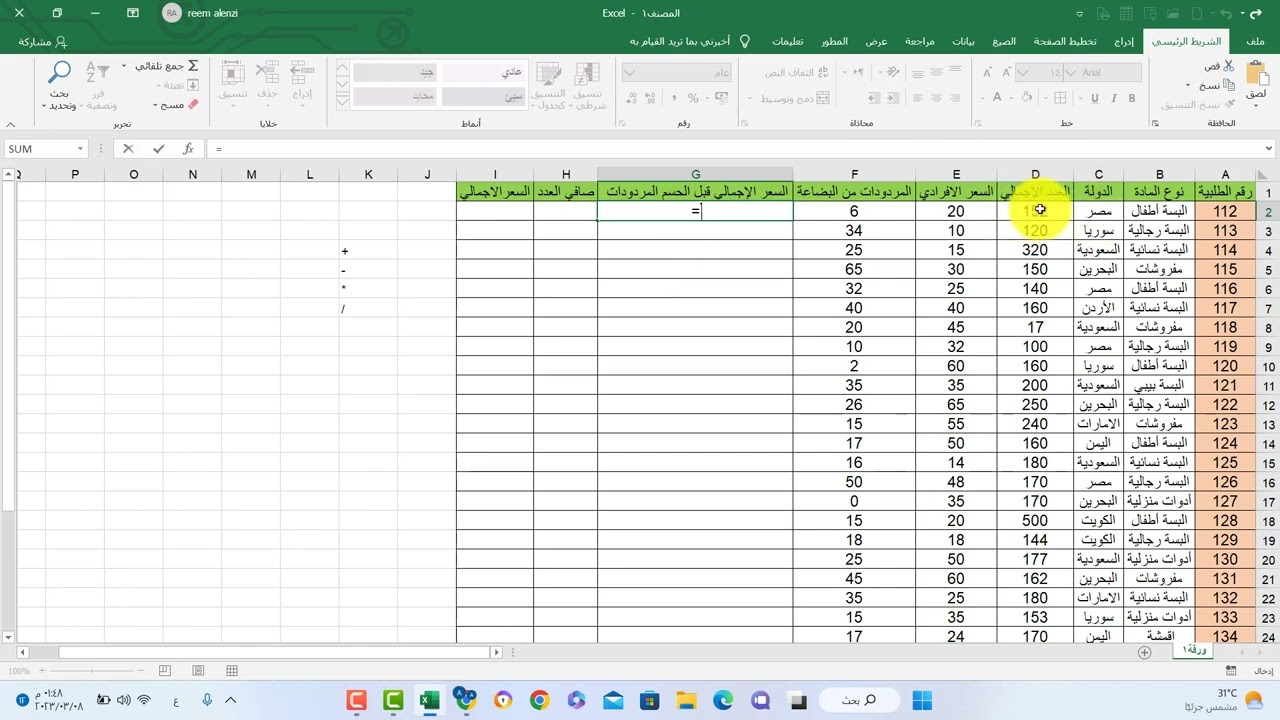Open Chrome from the Windows taskbar
Screen dimensions: 1280x720
coord(539,701)
